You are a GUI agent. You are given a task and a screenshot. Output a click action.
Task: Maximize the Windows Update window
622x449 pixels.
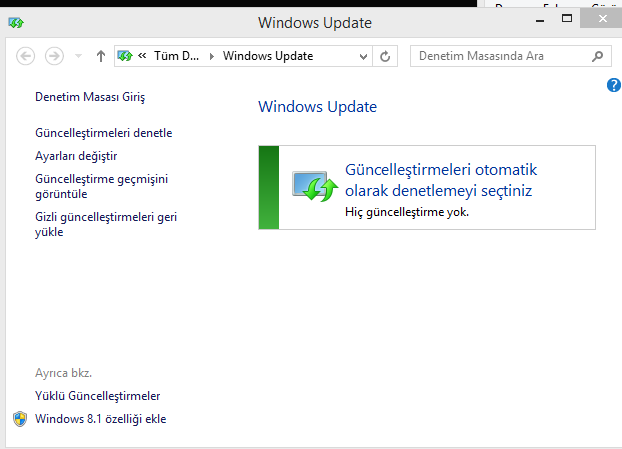567,18
